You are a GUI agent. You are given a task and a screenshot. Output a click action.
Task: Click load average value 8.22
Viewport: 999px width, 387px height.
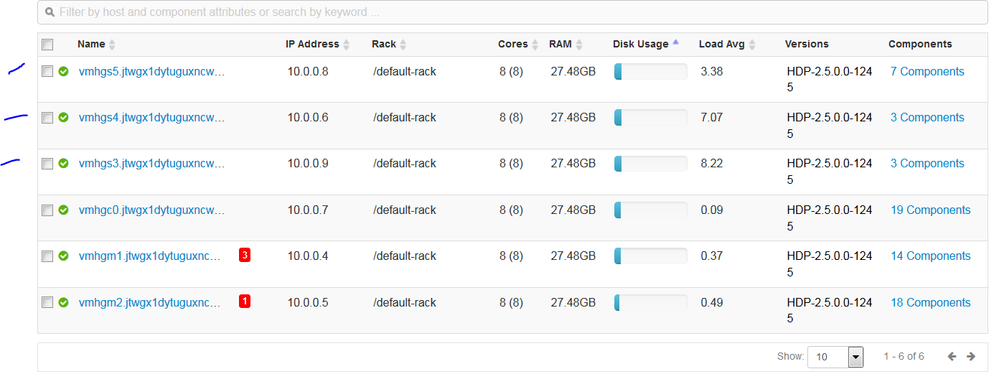712,163
